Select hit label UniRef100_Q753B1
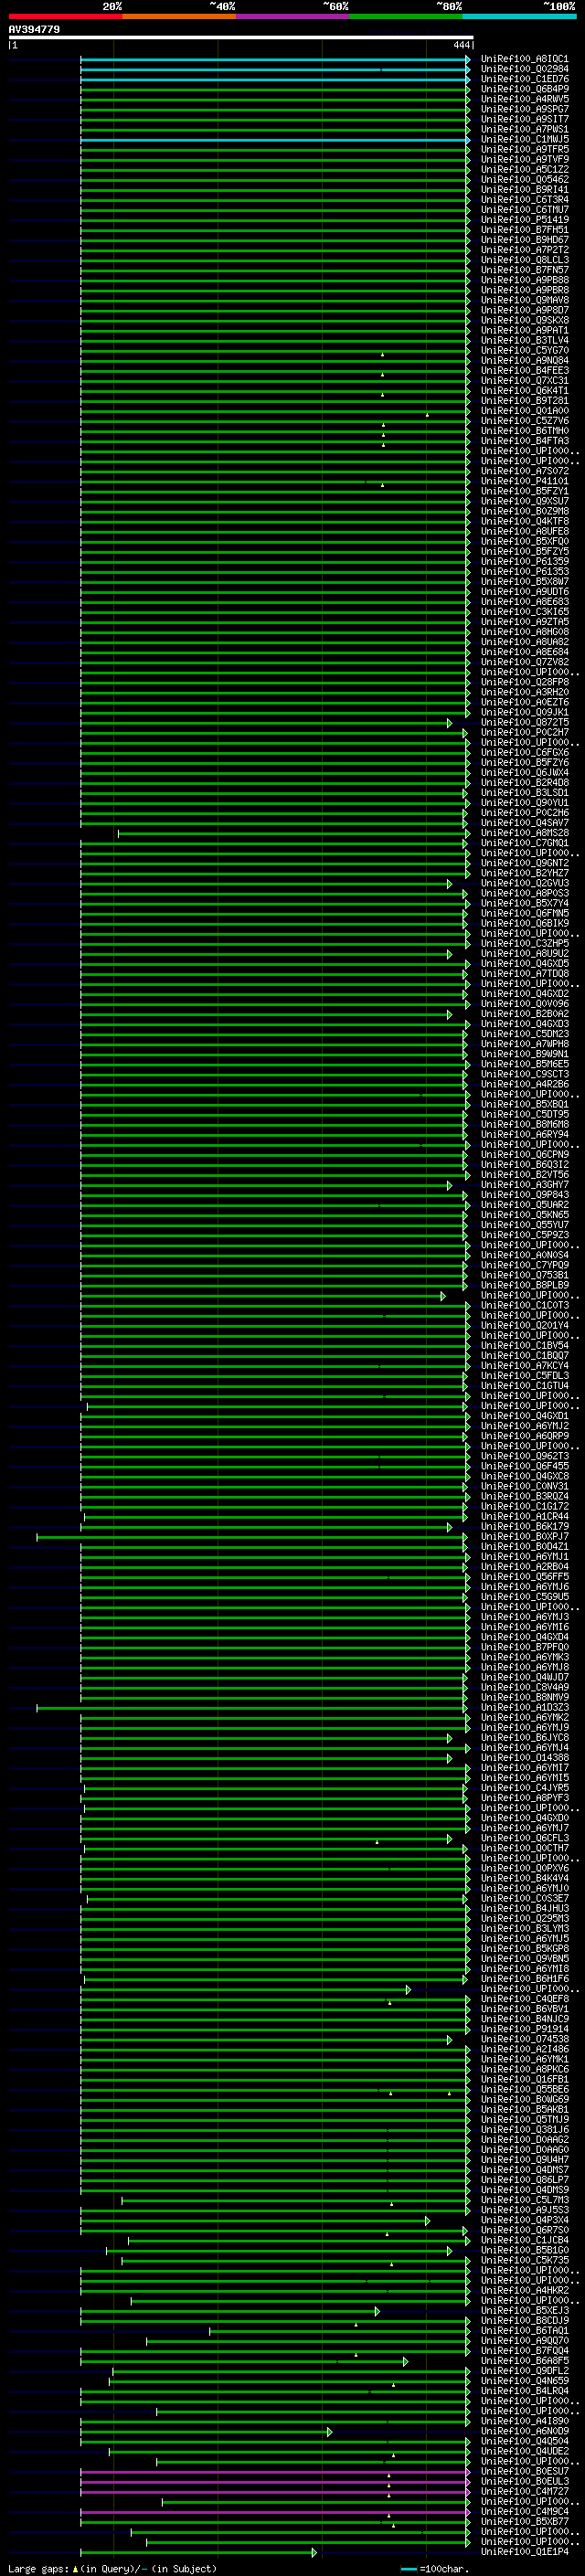Screen dimensions: 585x2576 point(524,1275)
